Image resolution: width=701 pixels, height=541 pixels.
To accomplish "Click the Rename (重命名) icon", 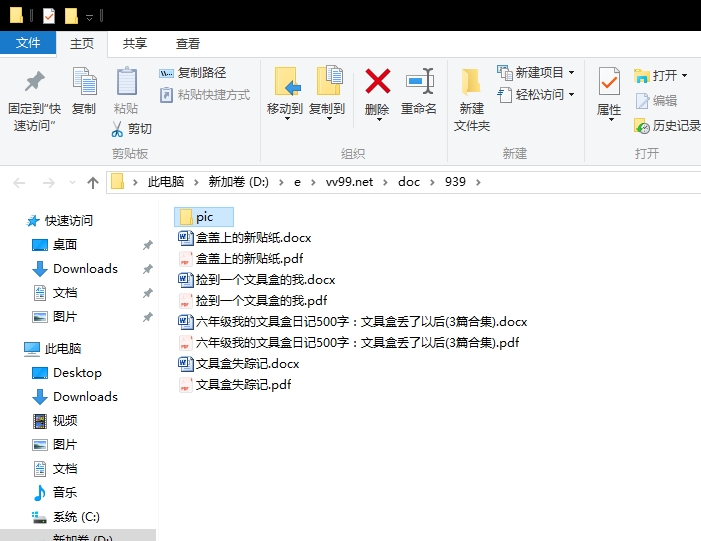I will (419, 81).
